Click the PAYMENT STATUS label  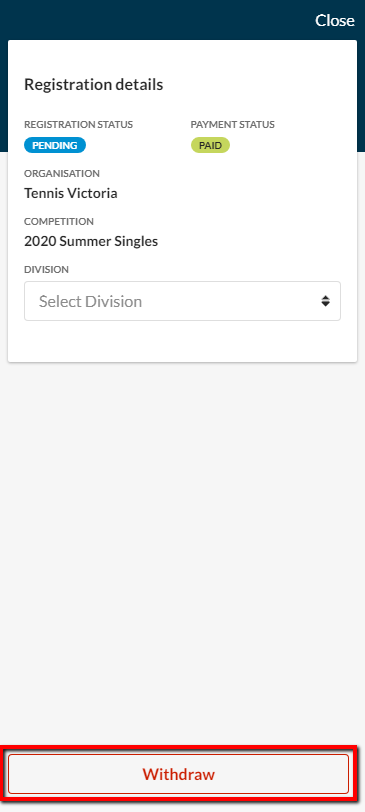pyautogui.click(x=232, y=125)
